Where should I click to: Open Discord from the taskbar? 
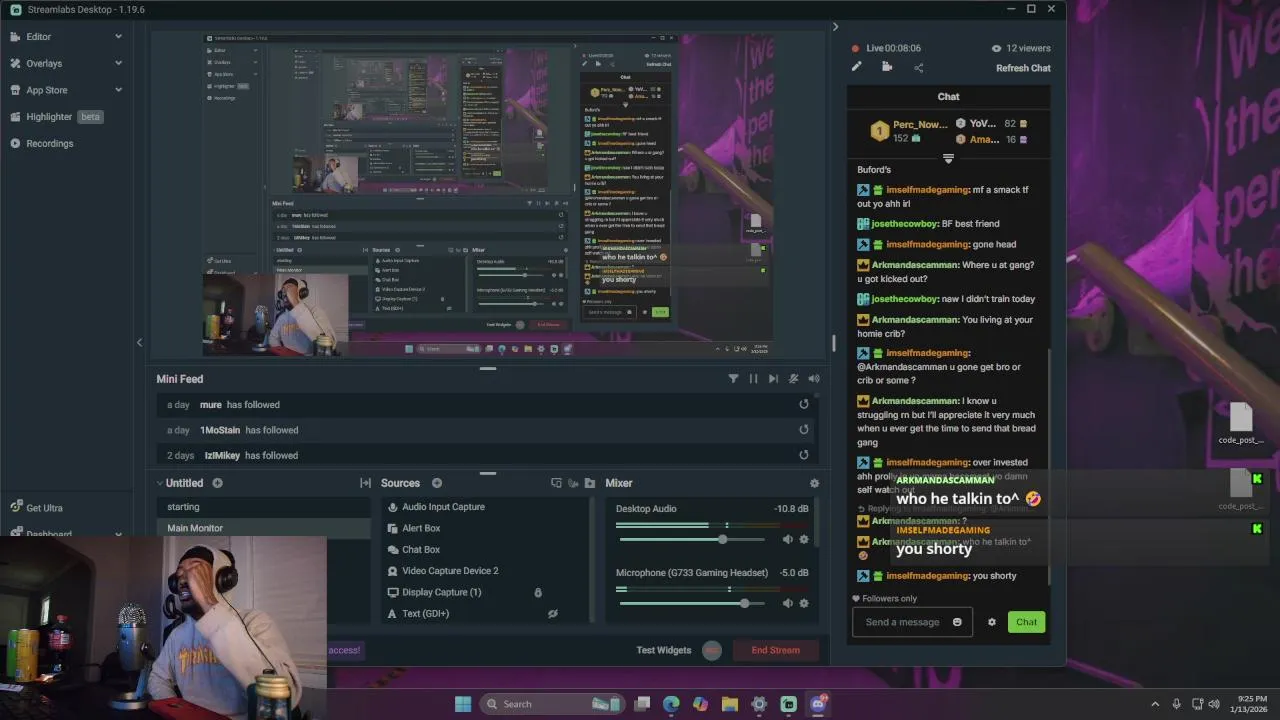818,704
